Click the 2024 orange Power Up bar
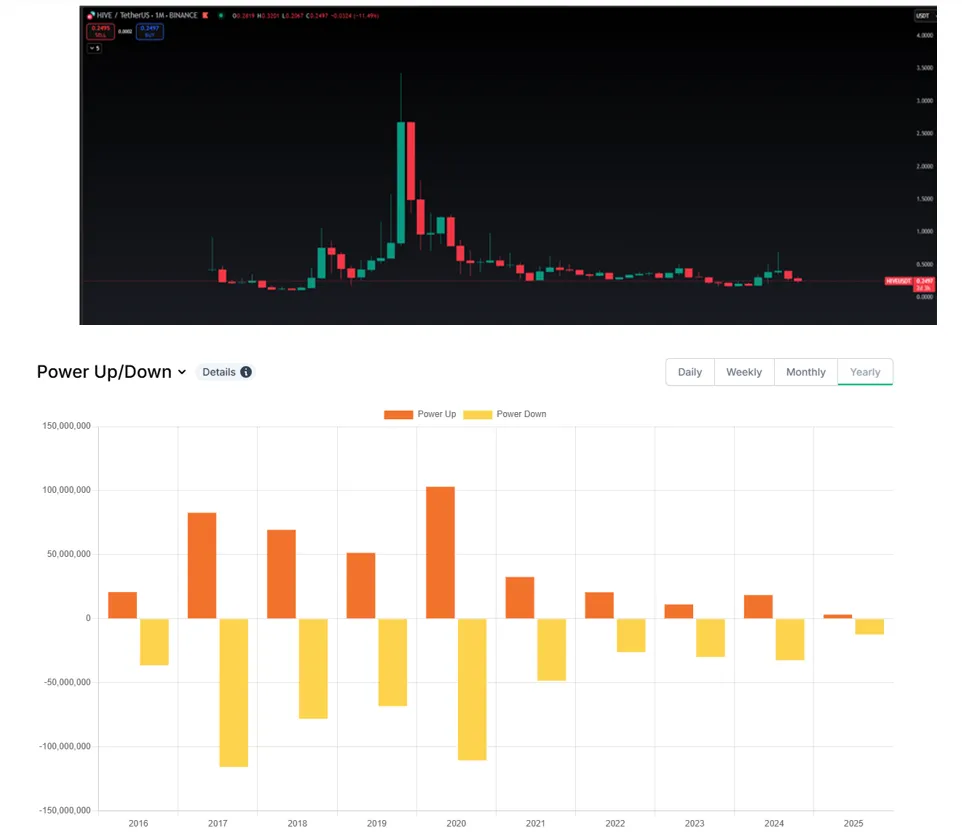The width and height of the screenshot is (962, 840). click(x=758, y=606)
